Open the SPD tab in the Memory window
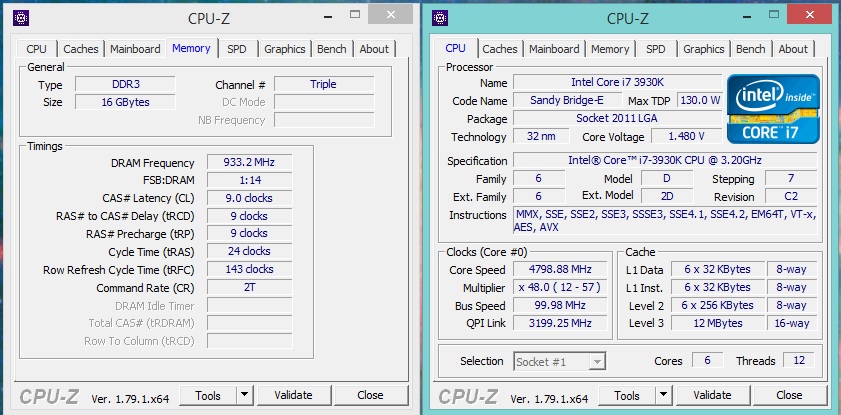Viewport: 841px width, 415px height. (x=237, y=49)
